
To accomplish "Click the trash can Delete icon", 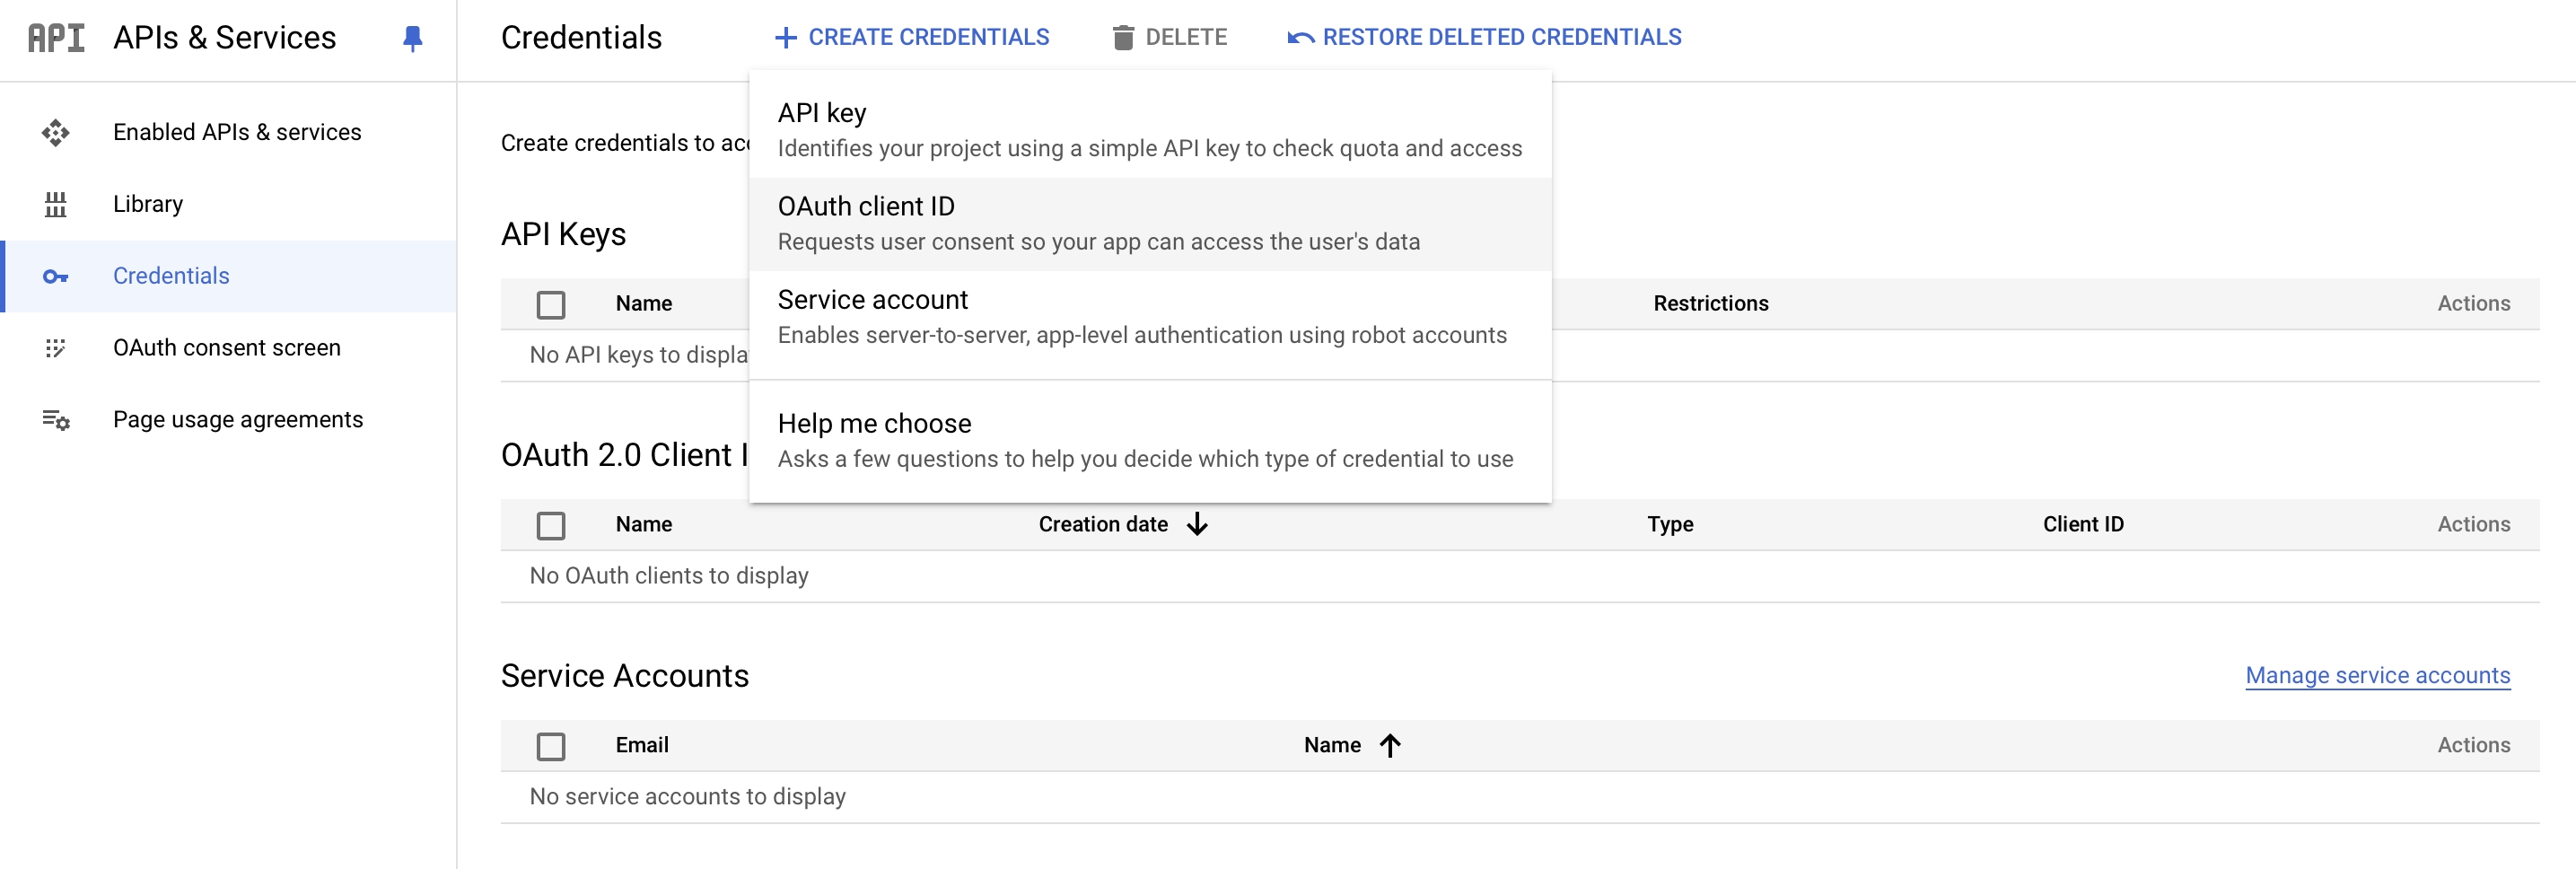I will click(x=1123, y=38).
